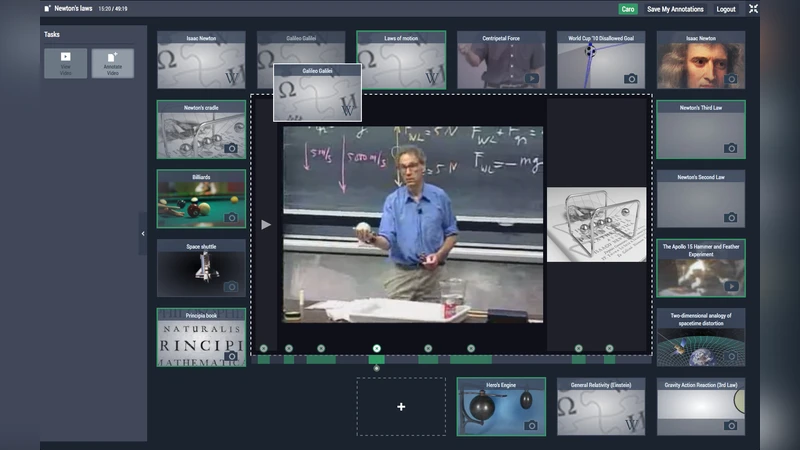Click the camera icon on Newton's cradle card

pos(231,148)
